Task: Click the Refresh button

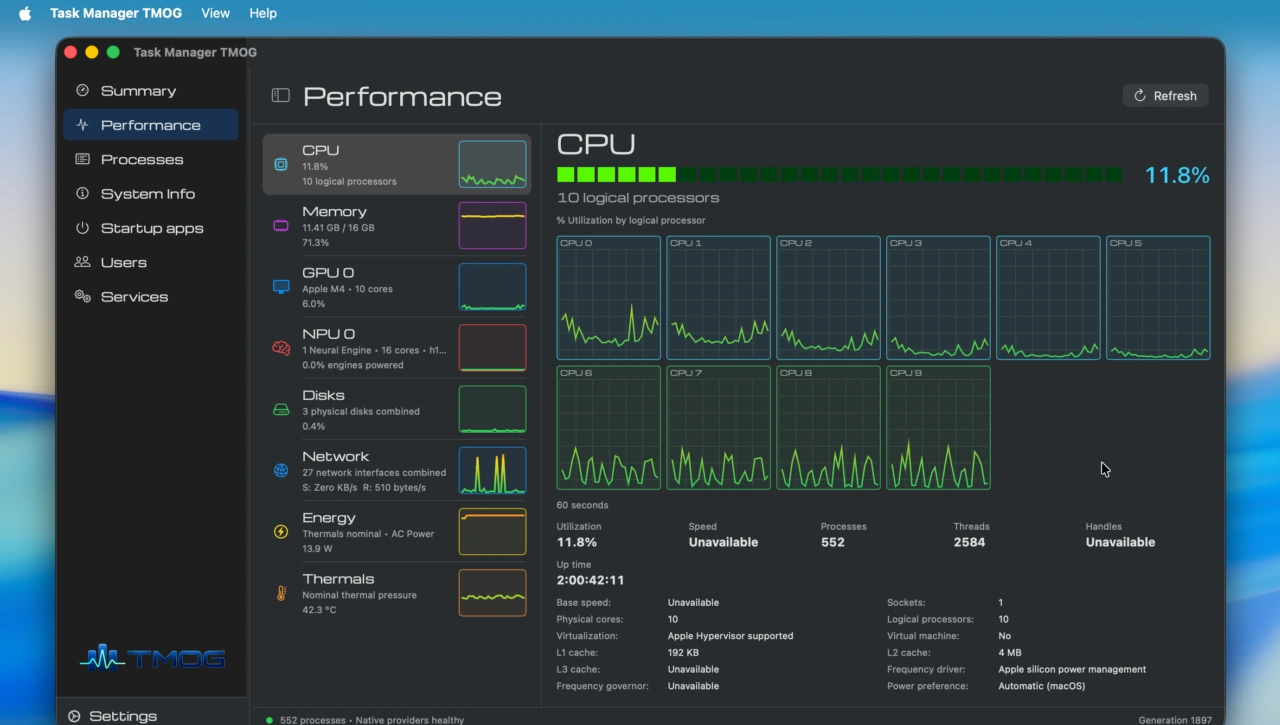Action: (x=1166, y=96)
